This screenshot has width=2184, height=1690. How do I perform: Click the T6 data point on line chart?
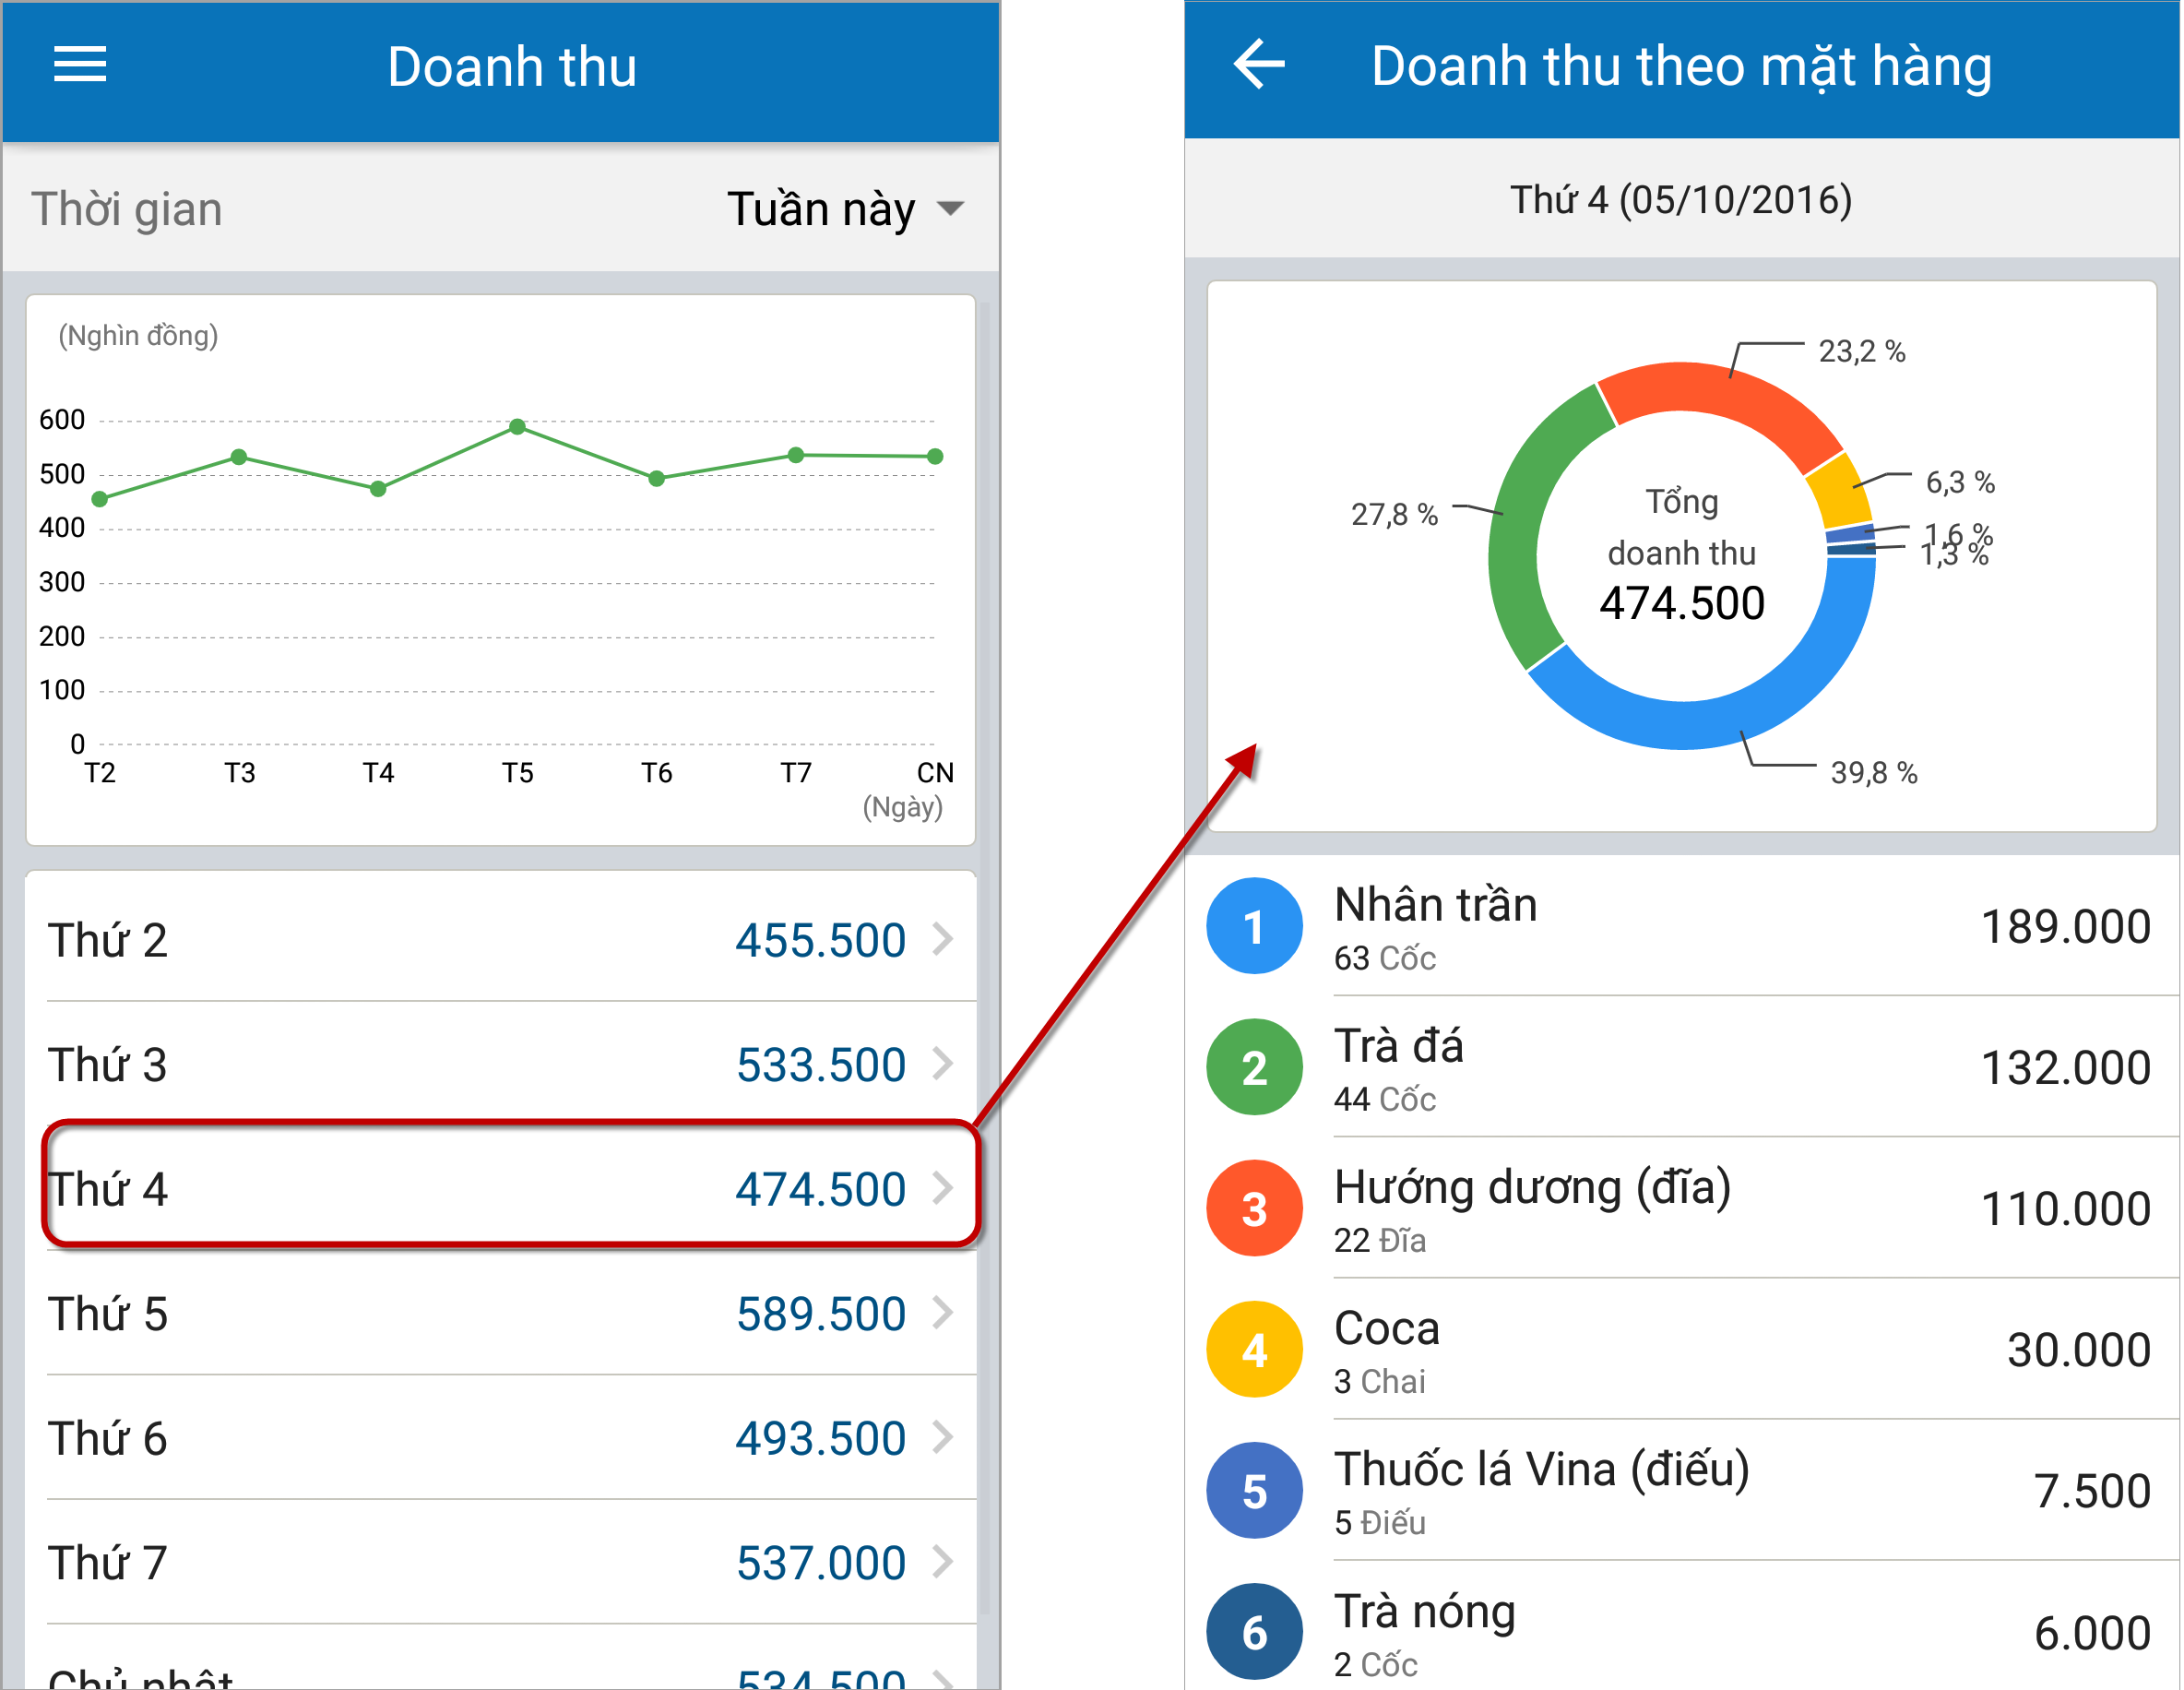[x=657, y=479]
